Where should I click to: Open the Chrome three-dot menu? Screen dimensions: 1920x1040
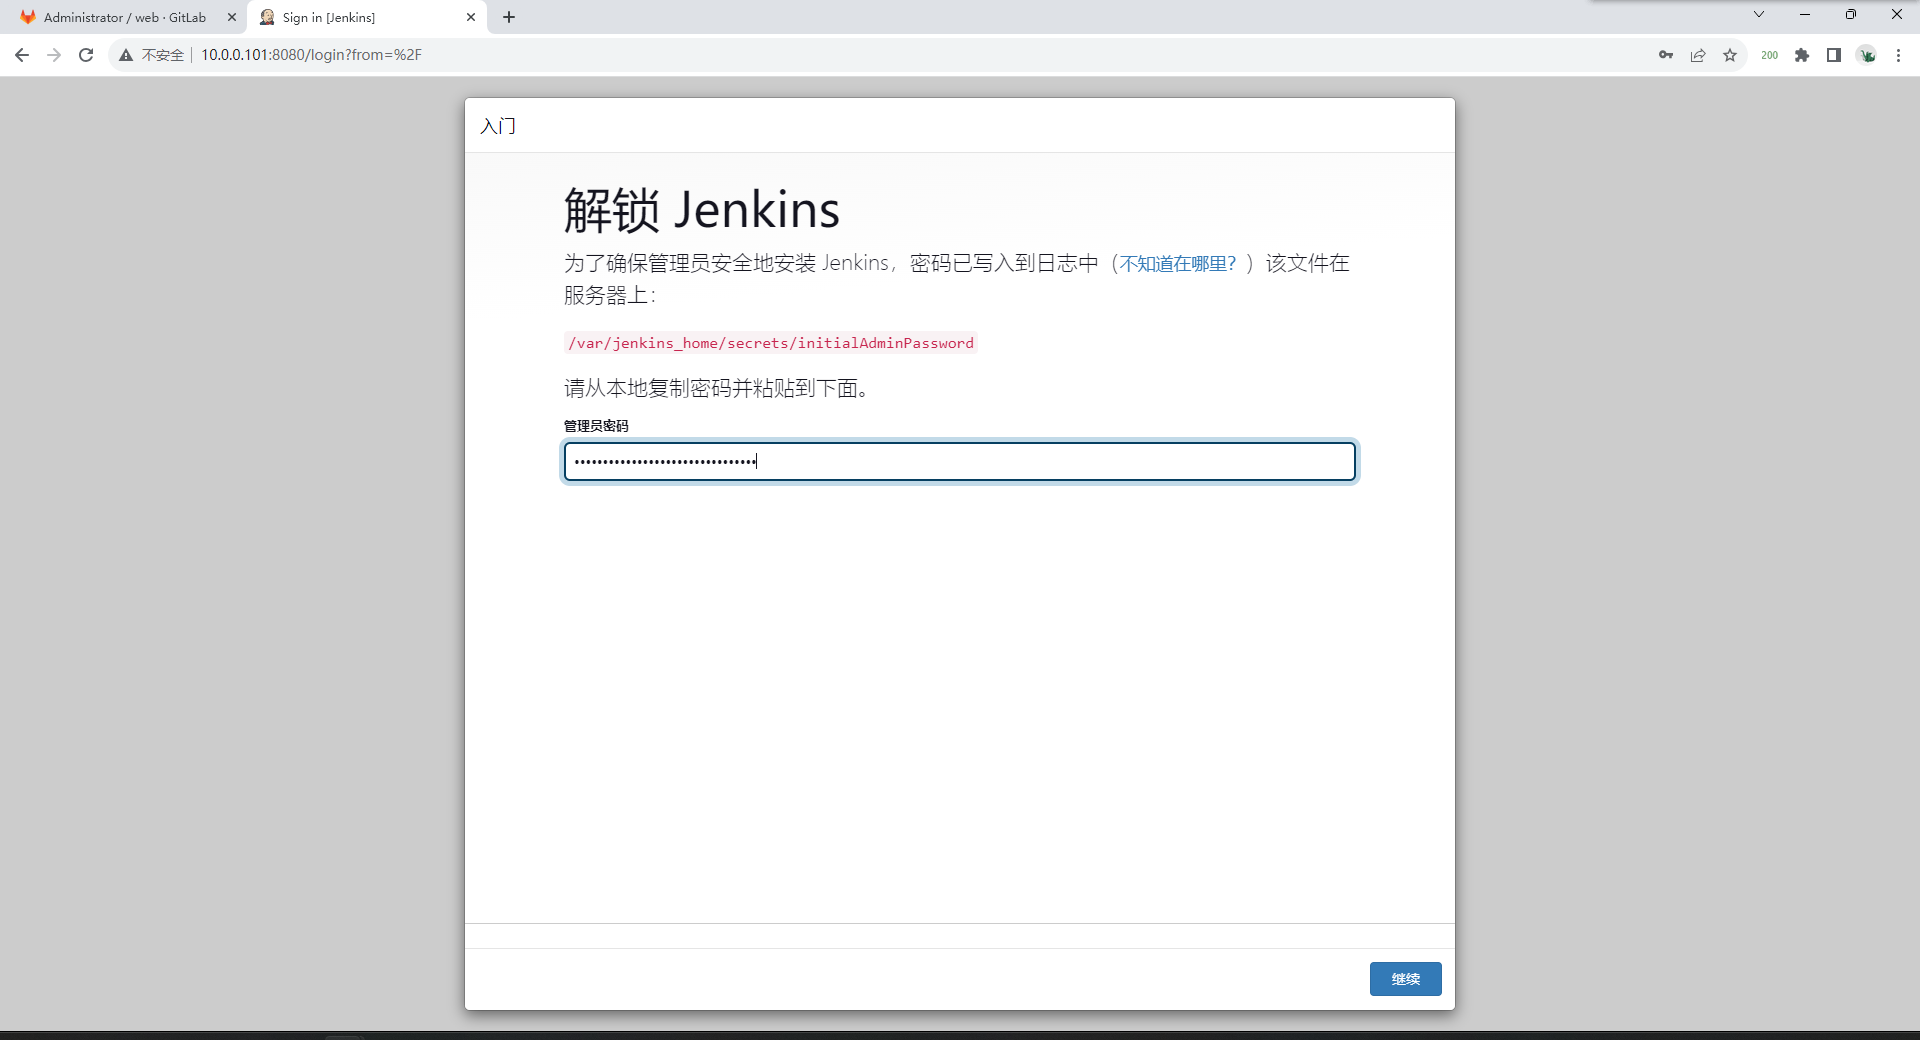click(1898, 55)
